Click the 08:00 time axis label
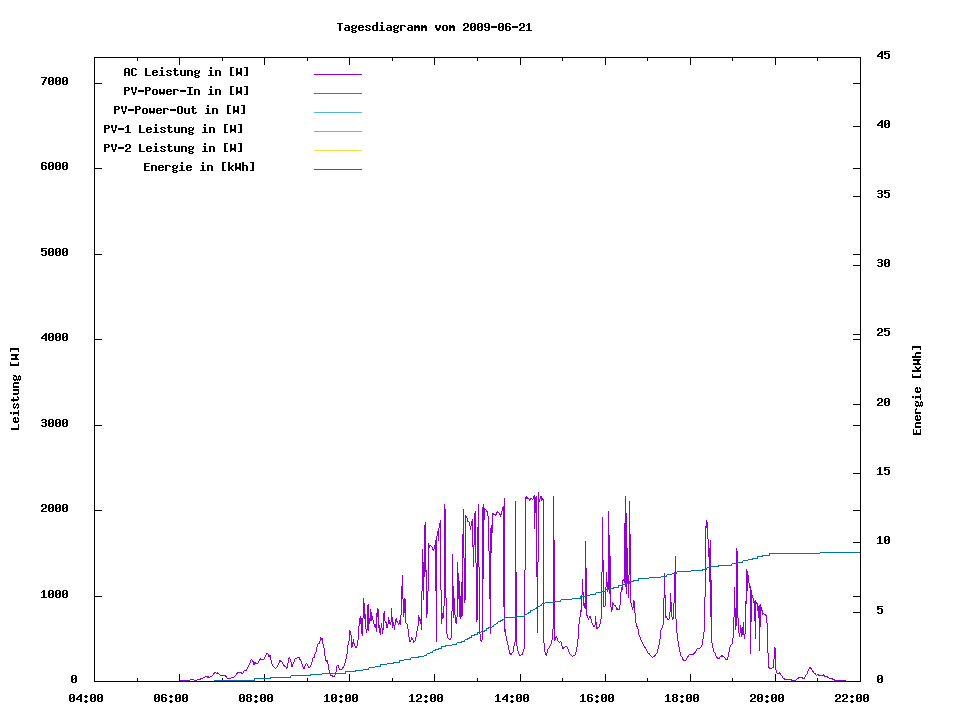This screenshot has width=960, height=720. click(x=256, y=699)
